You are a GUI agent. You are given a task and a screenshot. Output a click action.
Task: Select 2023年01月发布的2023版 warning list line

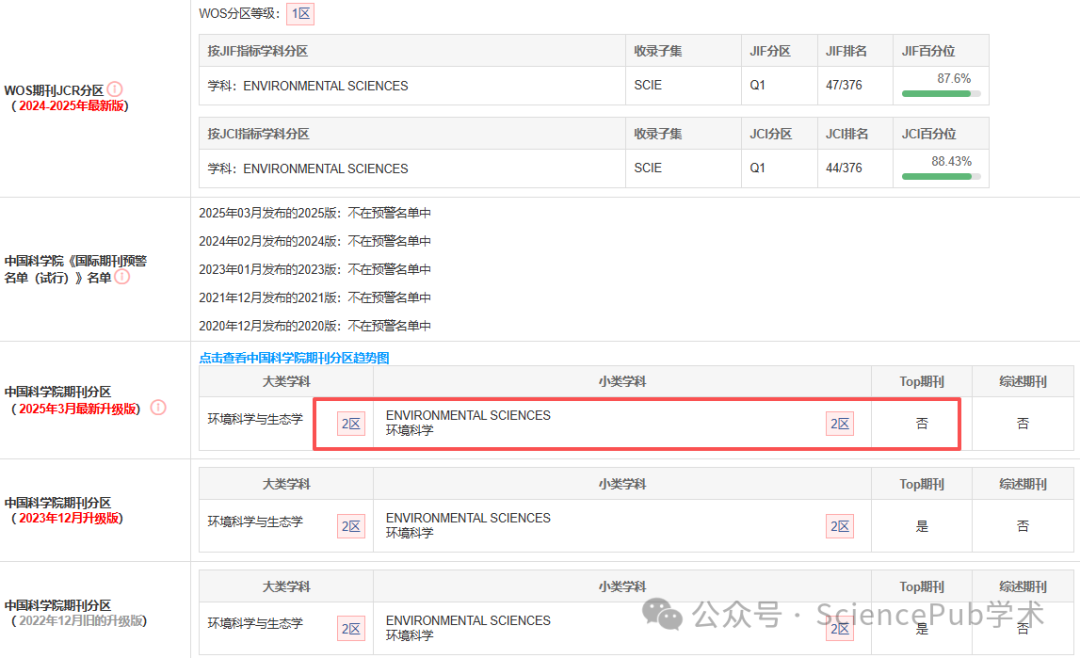click(x=315, y=269)
